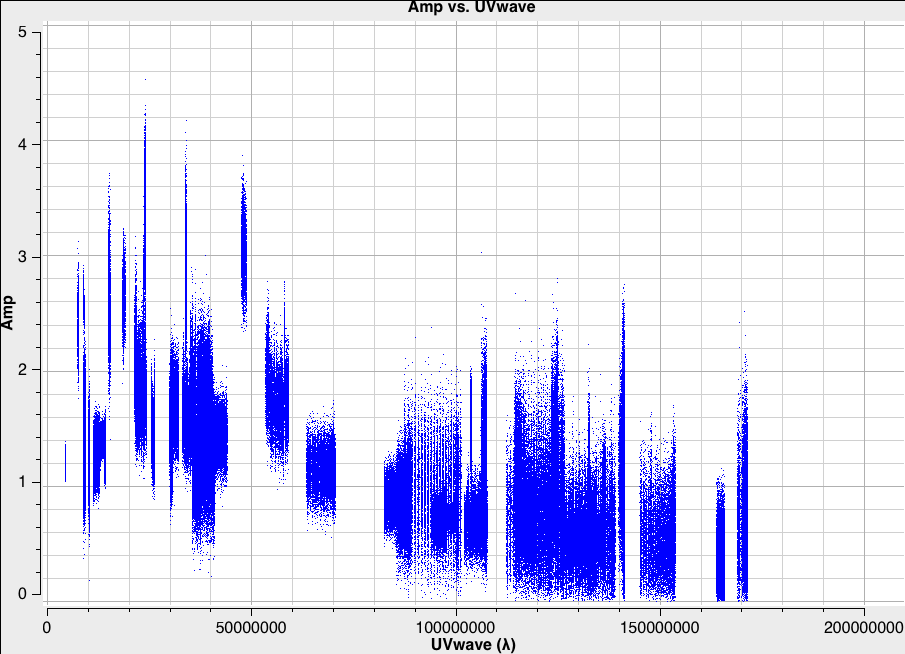
Task: Click the x-axis tick value 100000000
Action: [456, 627]
